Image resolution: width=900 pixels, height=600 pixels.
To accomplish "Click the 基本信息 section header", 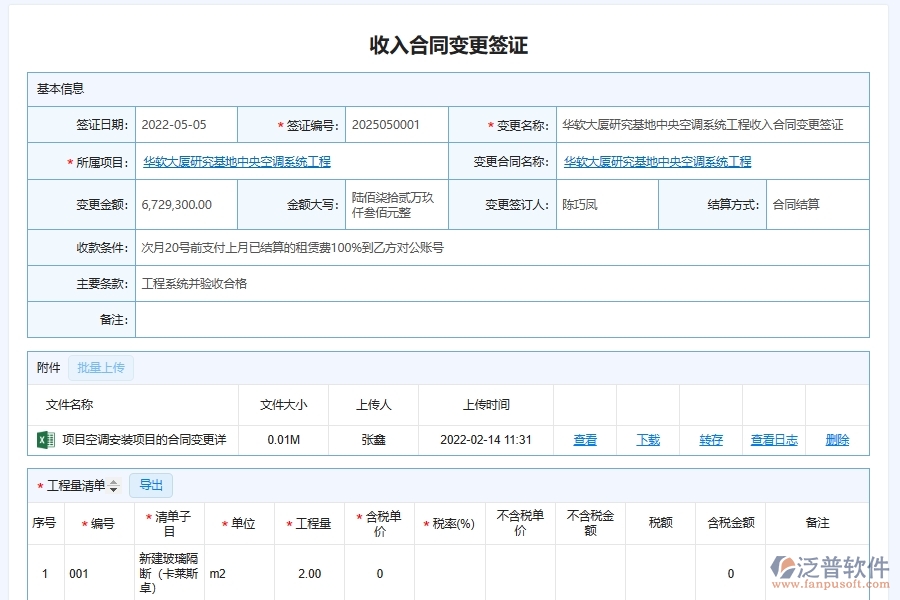I will (56, 89).
